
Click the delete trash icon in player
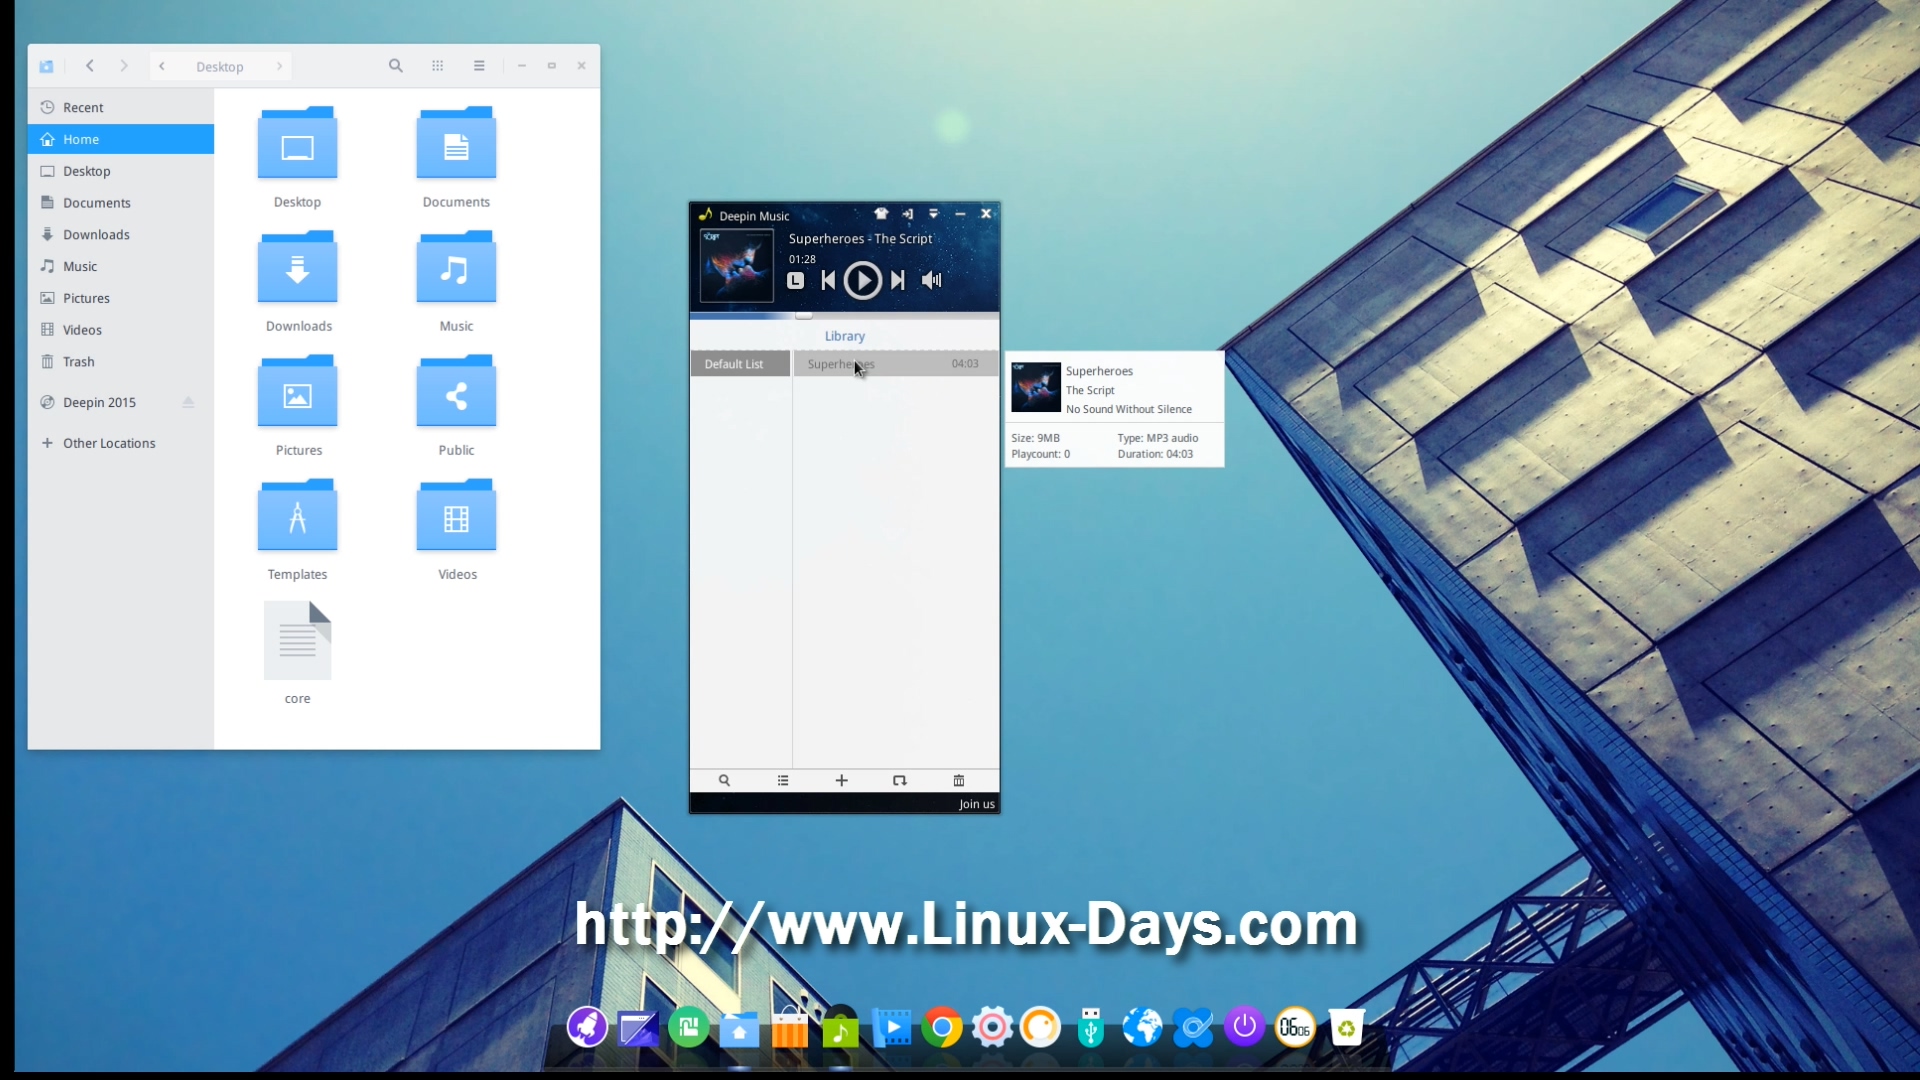pos(958,781)
